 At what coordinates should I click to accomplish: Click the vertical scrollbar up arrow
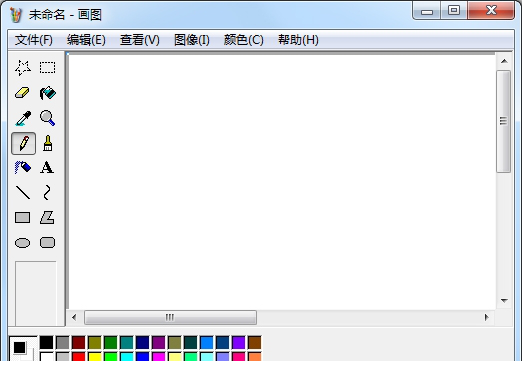coord(504,61)
